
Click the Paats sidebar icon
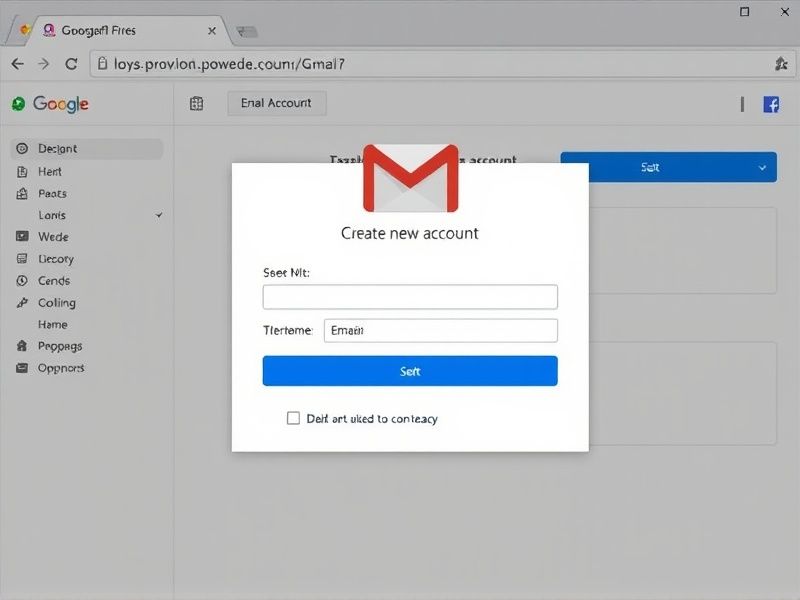(22, 193)
